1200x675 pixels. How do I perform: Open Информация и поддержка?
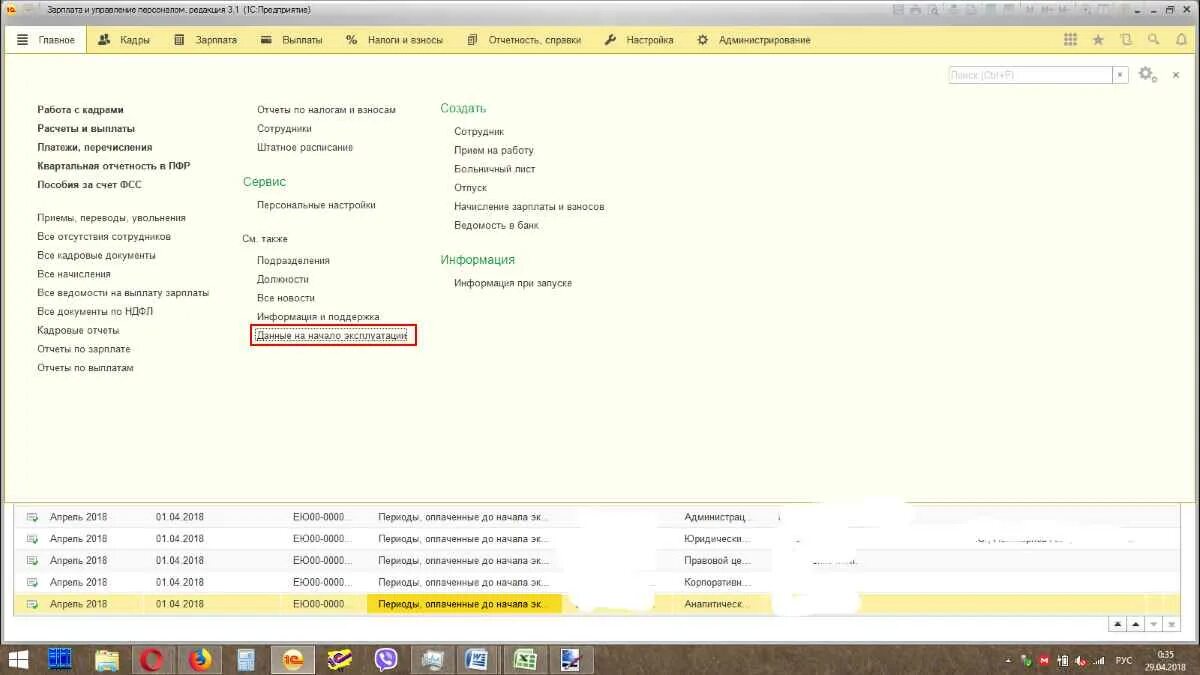click(x=318, y=317)
